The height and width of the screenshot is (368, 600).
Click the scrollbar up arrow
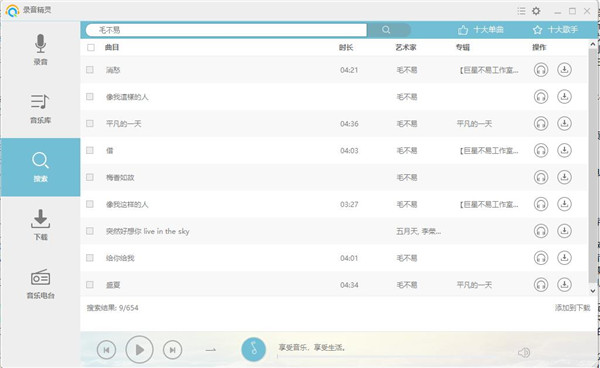point(592,44)
